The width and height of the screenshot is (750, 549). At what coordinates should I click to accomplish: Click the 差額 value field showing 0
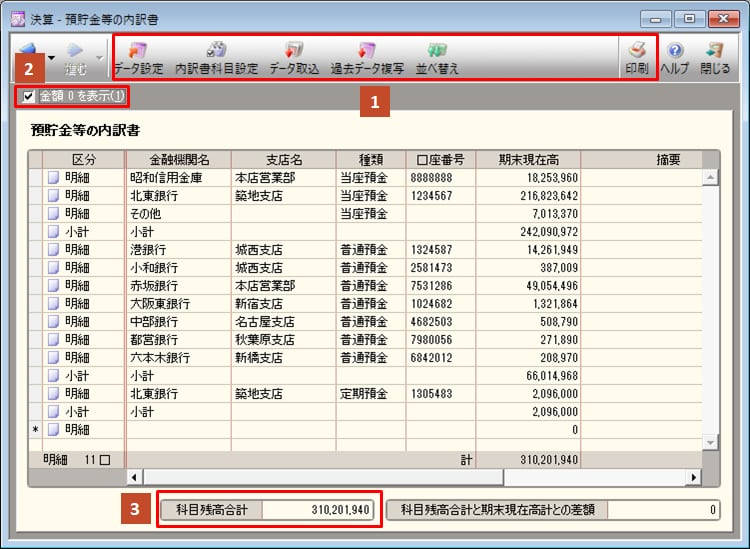[663, 510]
